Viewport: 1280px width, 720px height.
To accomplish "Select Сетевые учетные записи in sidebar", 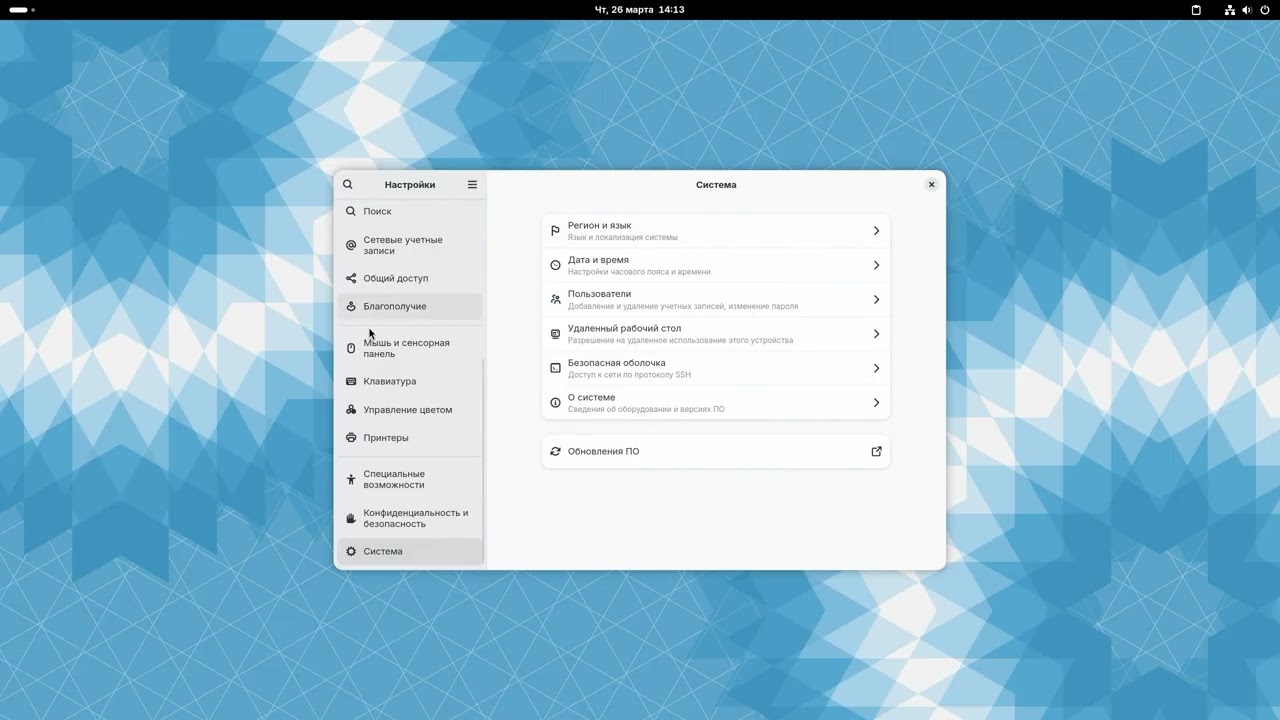I will pyautogui.click(x=410, y=245).
